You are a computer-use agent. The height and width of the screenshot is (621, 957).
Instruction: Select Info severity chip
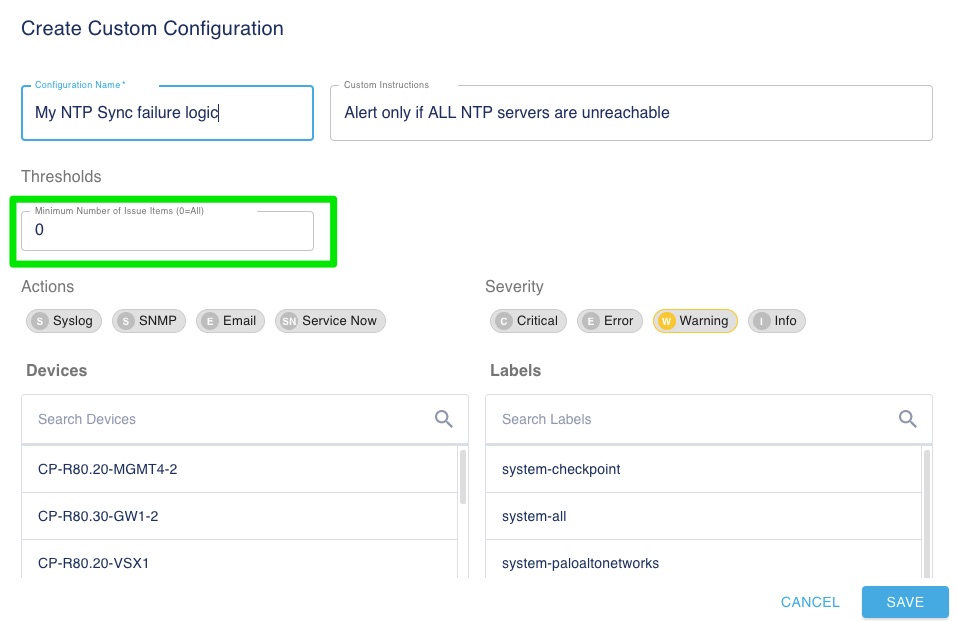tap(777, 321)
